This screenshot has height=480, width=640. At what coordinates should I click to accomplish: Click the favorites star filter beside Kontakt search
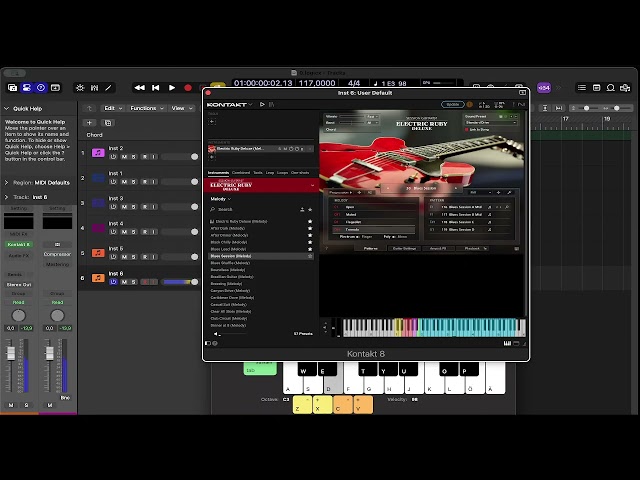point(310,209)
